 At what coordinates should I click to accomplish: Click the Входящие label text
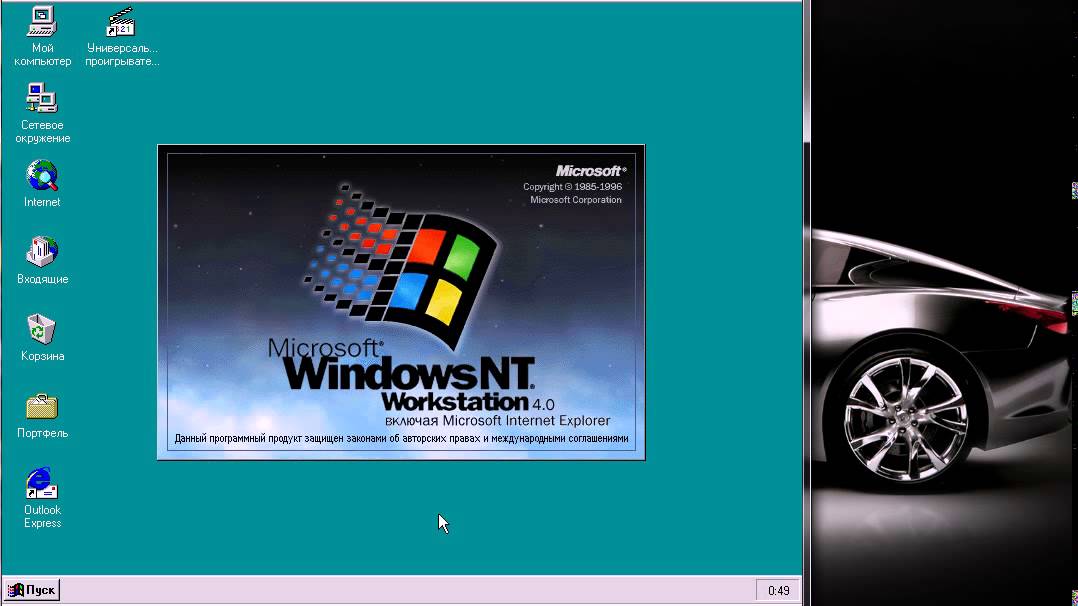click(x=43, y=279)
